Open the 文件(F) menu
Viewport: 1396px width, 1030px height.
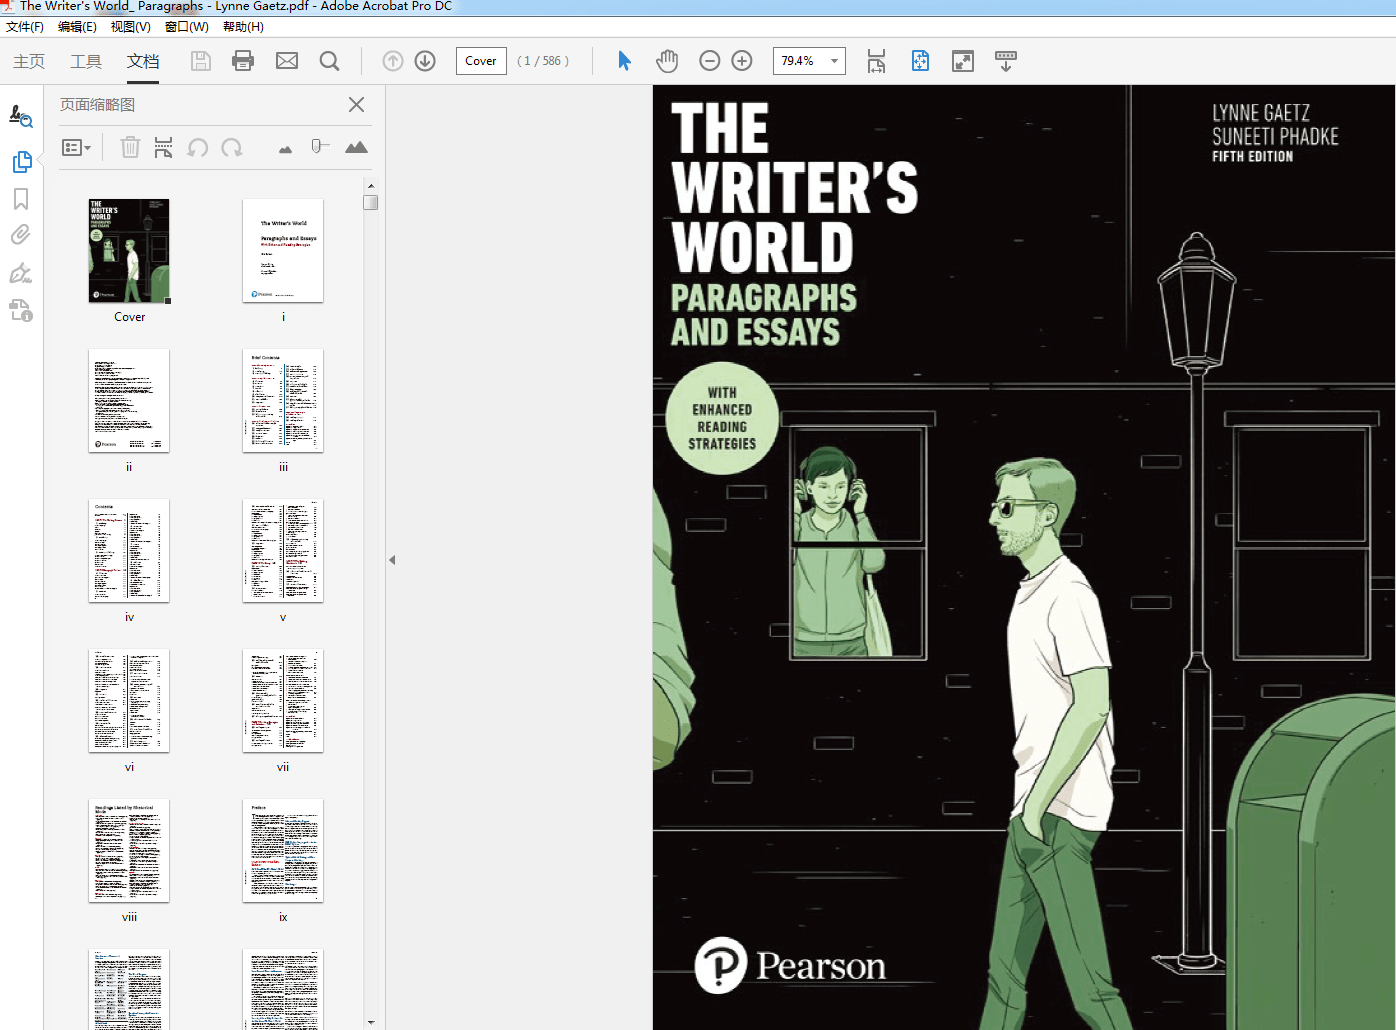tap(25, 27)
